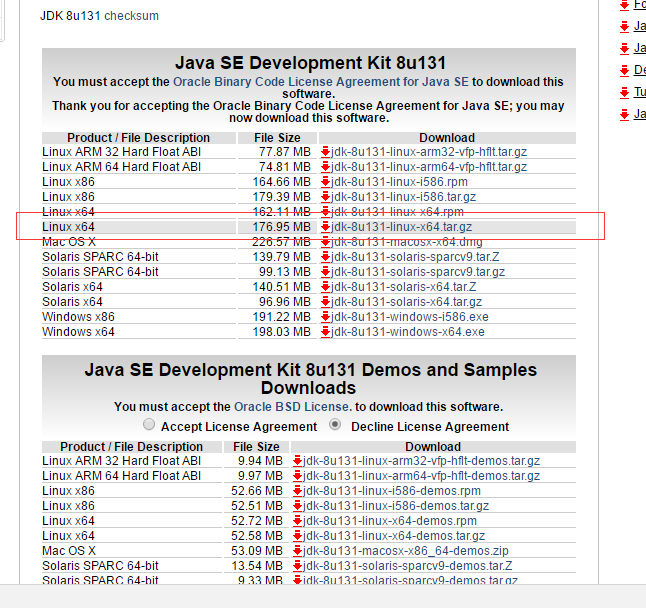646x608 pixels.
Task: Click download arrow for solaris-sparcv9-demos.tar.Z
Action: click(297, 566)
